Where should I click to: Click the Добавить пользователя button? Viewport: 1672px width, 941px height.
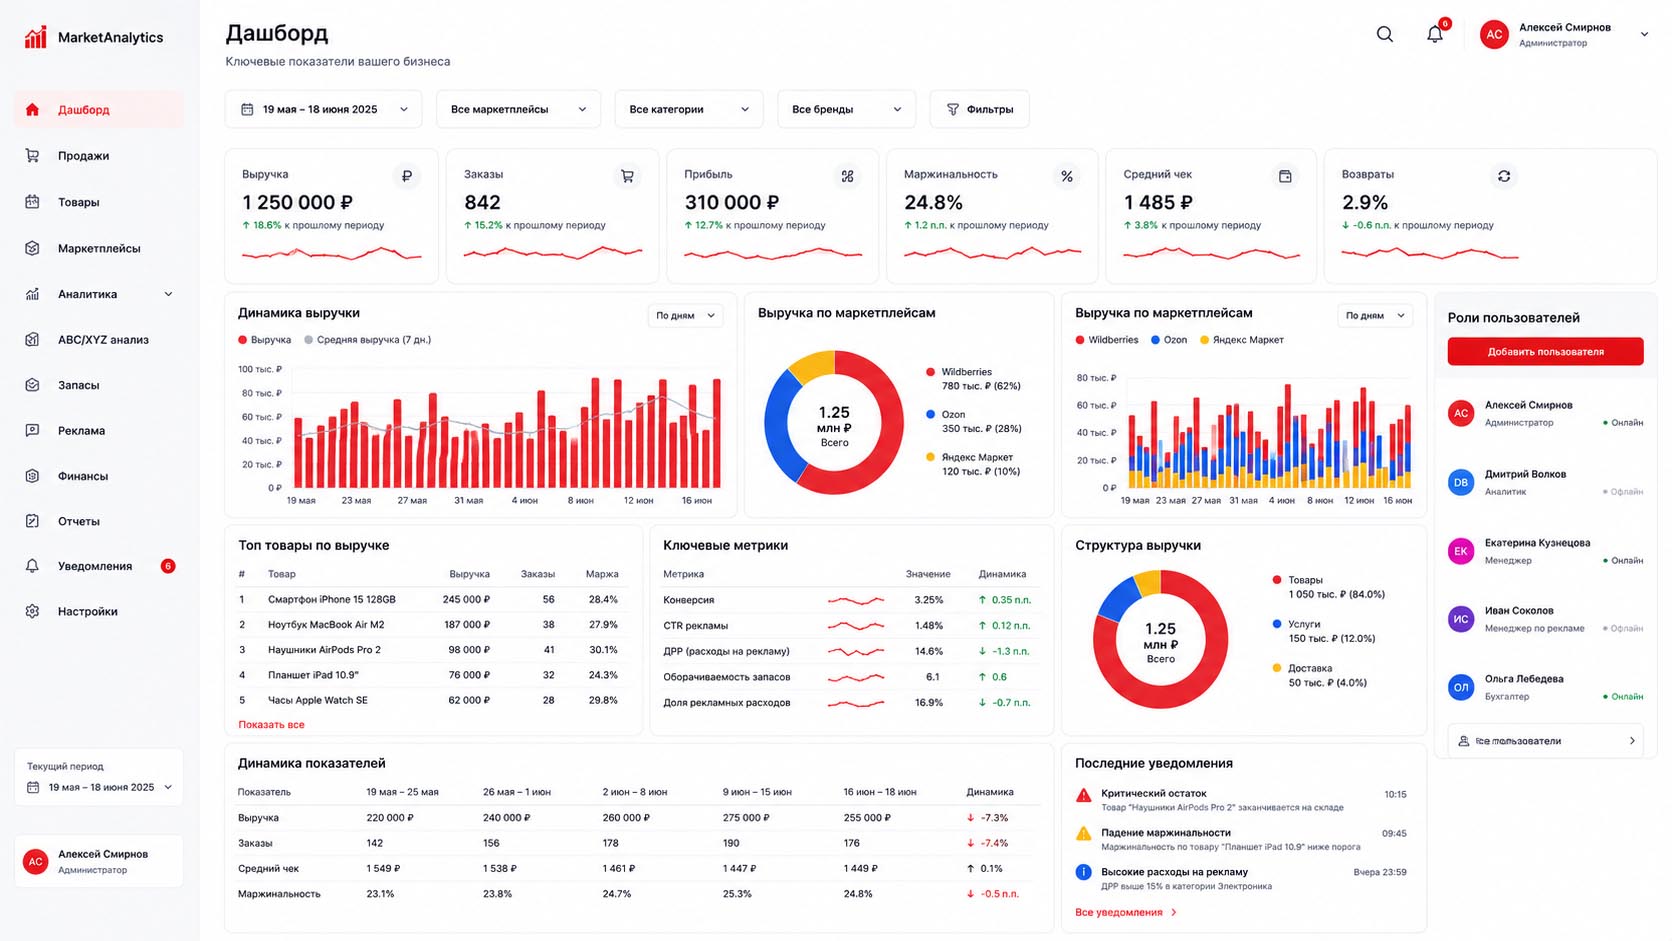(1545, 351)
